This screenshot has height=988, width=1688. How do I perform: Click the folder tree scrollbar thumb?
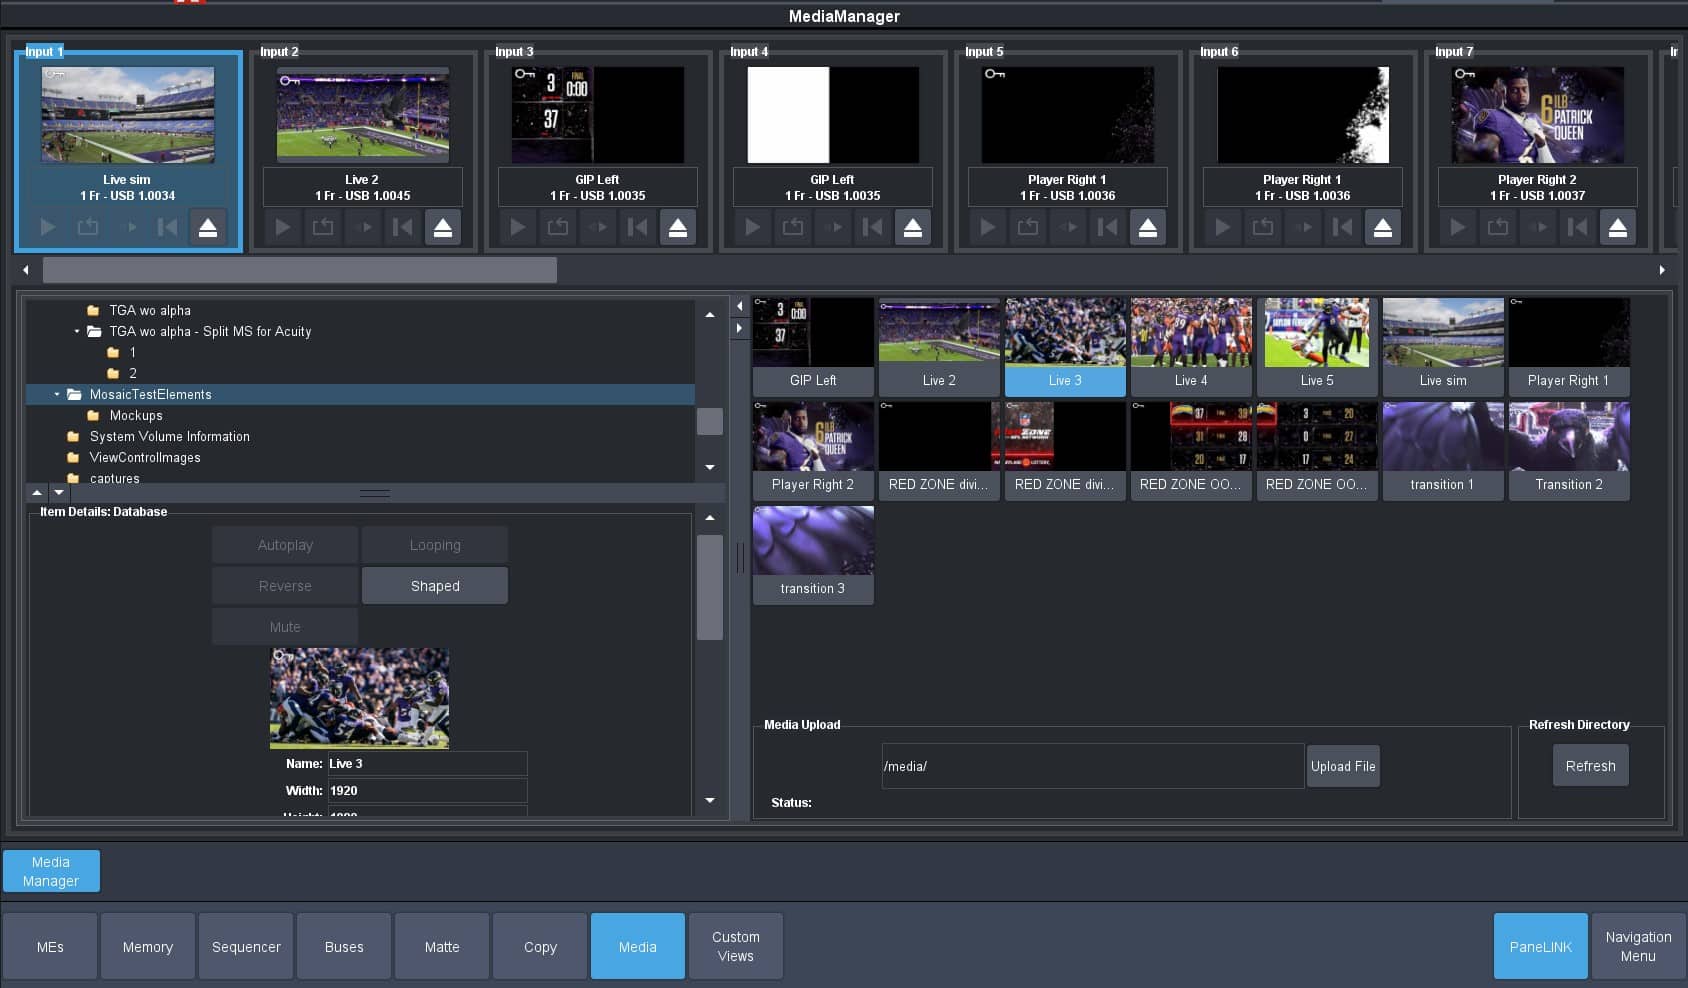710,421
